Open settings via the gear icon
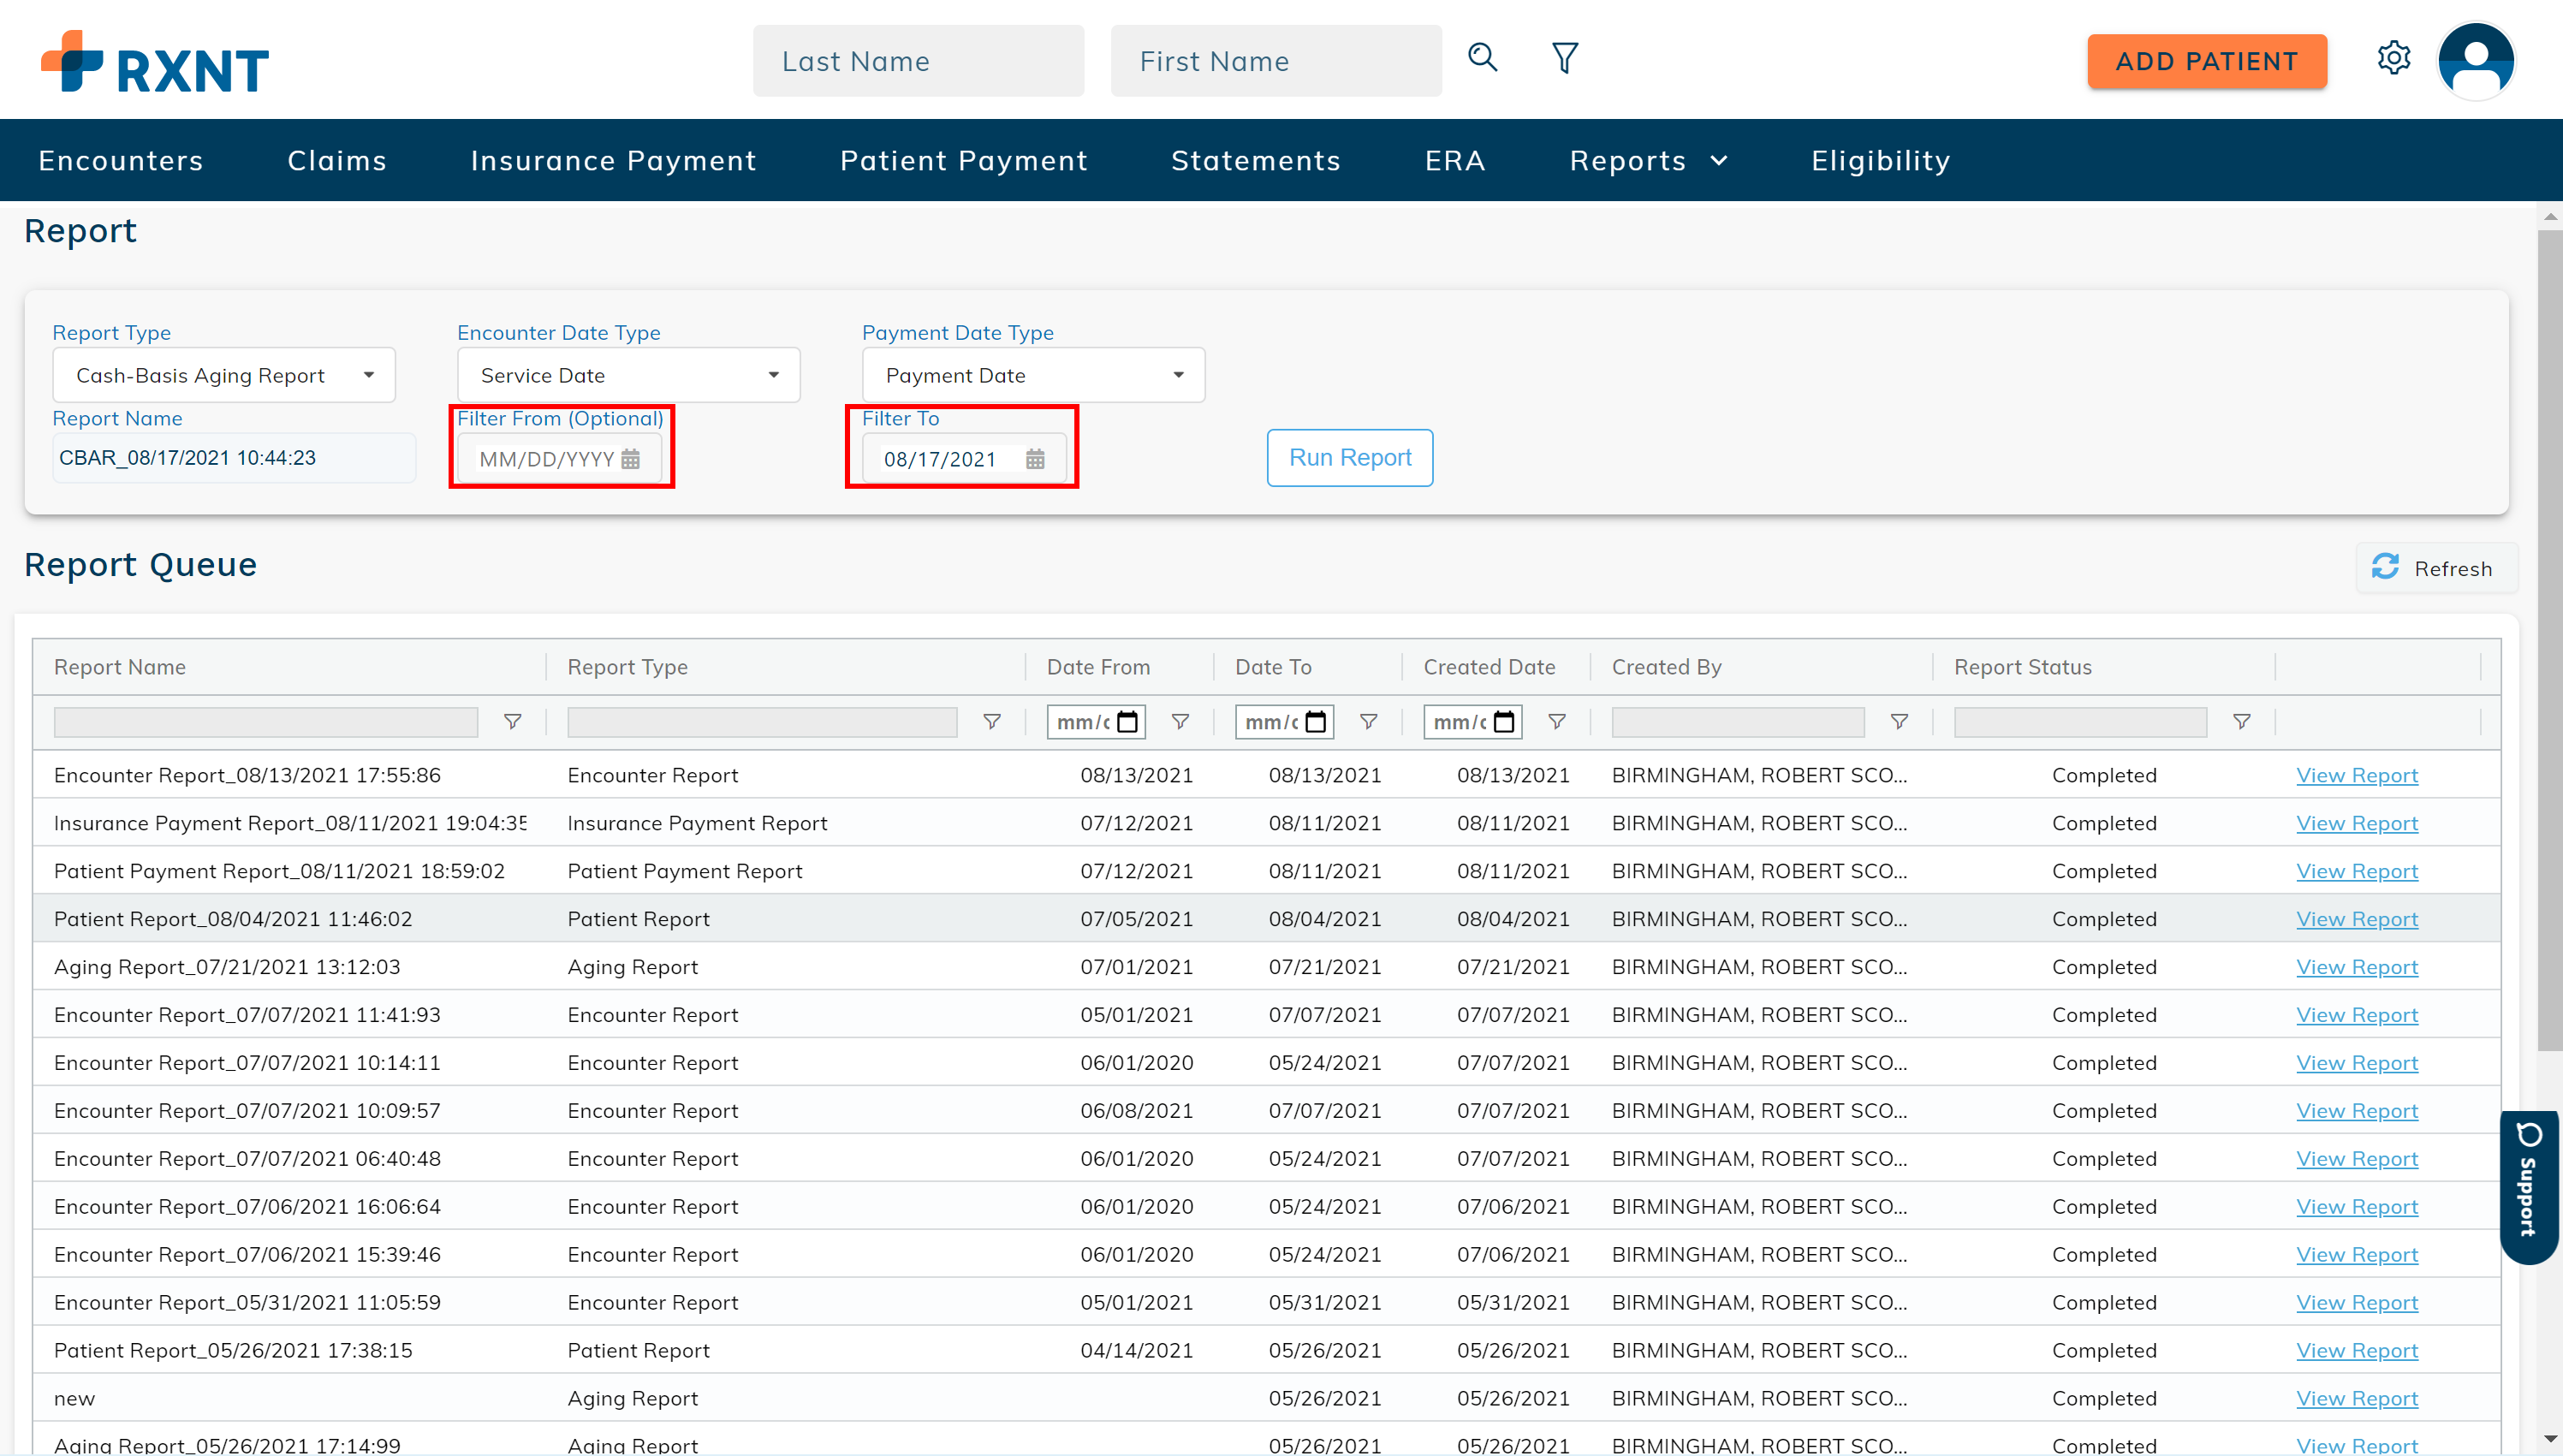Image resolution: width=2563 pixels, height=1456 pixels. point(2393,58)
